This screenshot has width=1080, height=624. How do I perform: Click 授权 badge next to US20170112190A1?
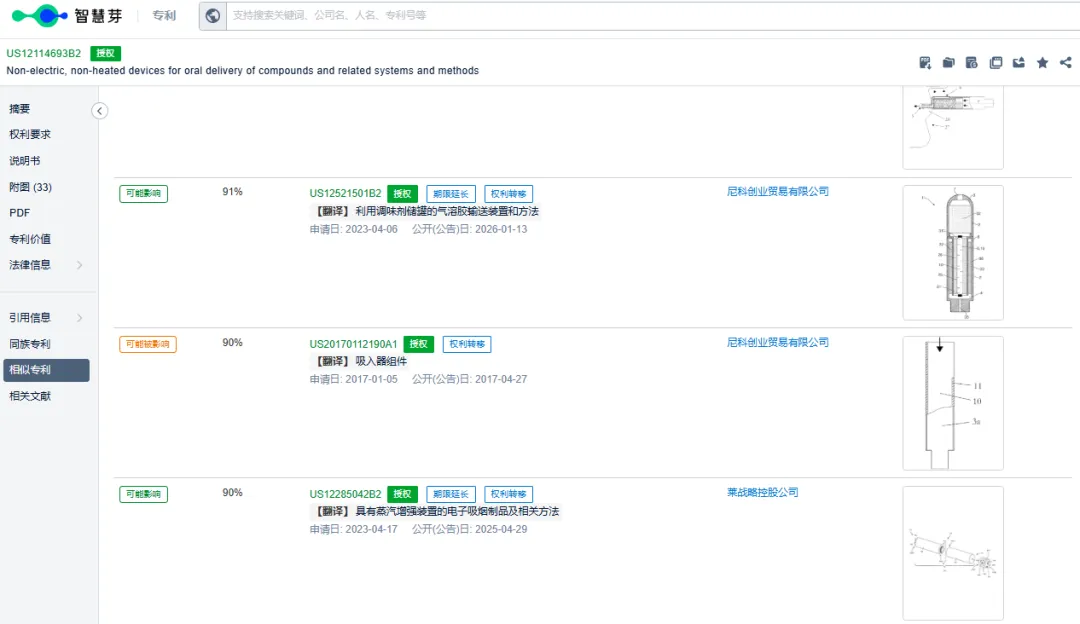click(x=418, y=344)
